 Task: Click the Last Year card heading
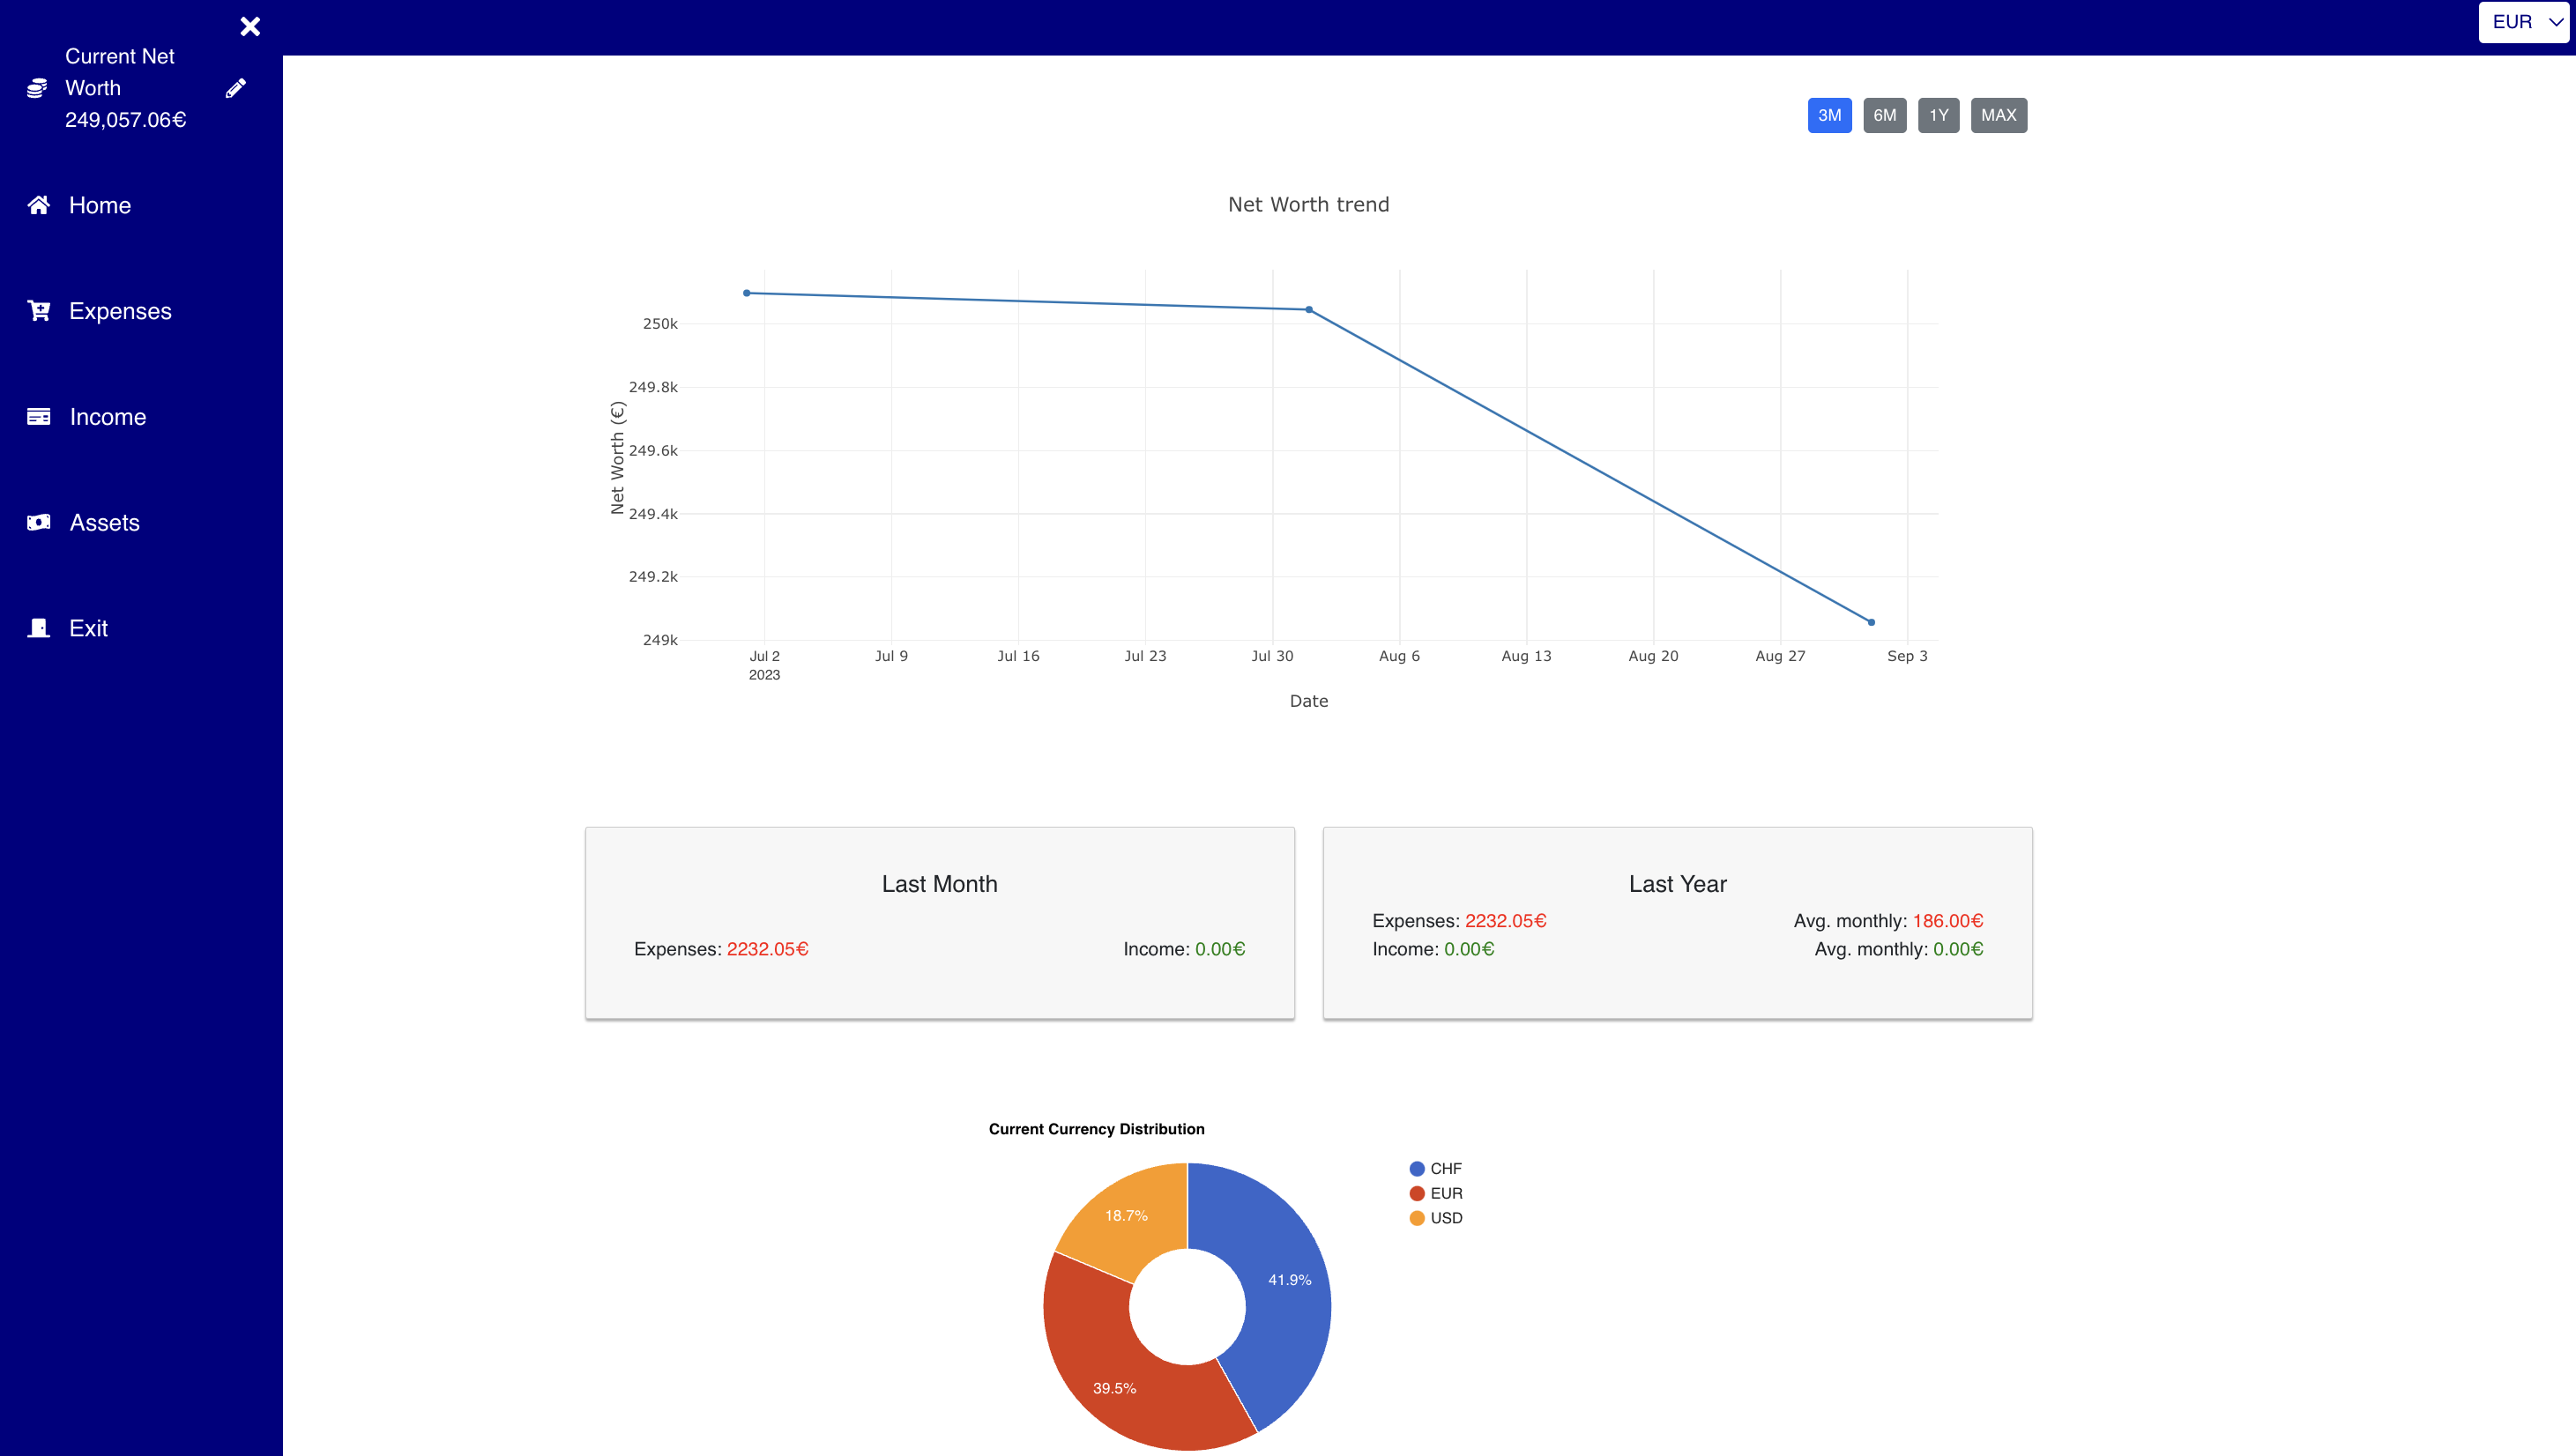pyautogui.click(x=1677, y=884)
